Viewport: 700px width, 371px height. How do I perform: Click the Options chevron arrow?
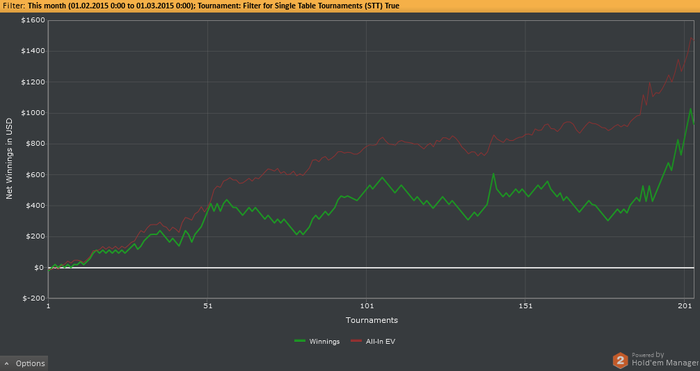7,363
